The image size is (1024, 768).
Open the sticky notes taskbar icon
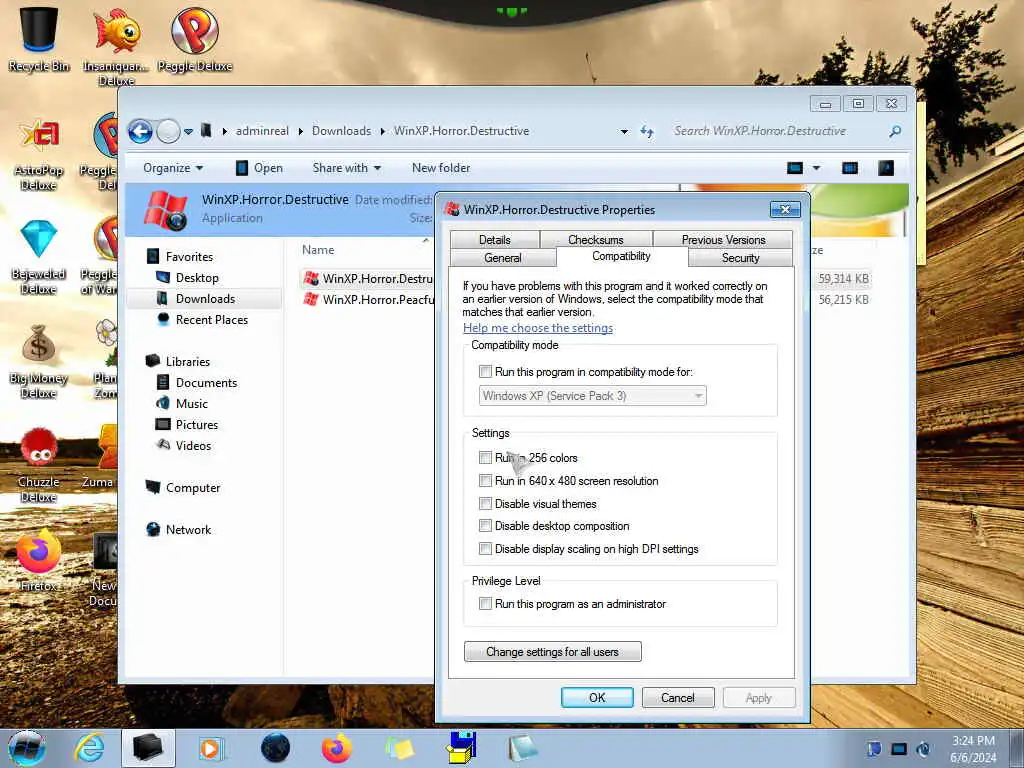tap(399, 748)
